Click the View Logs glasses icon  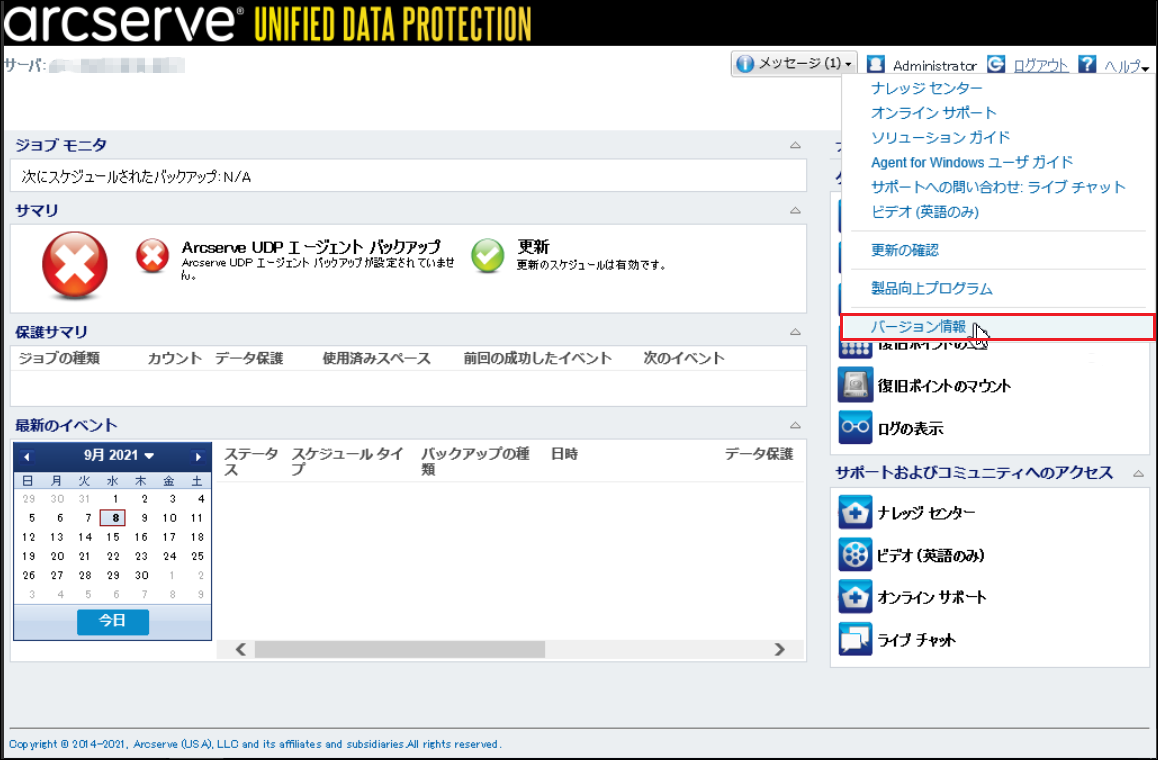(x=855, y=427)
